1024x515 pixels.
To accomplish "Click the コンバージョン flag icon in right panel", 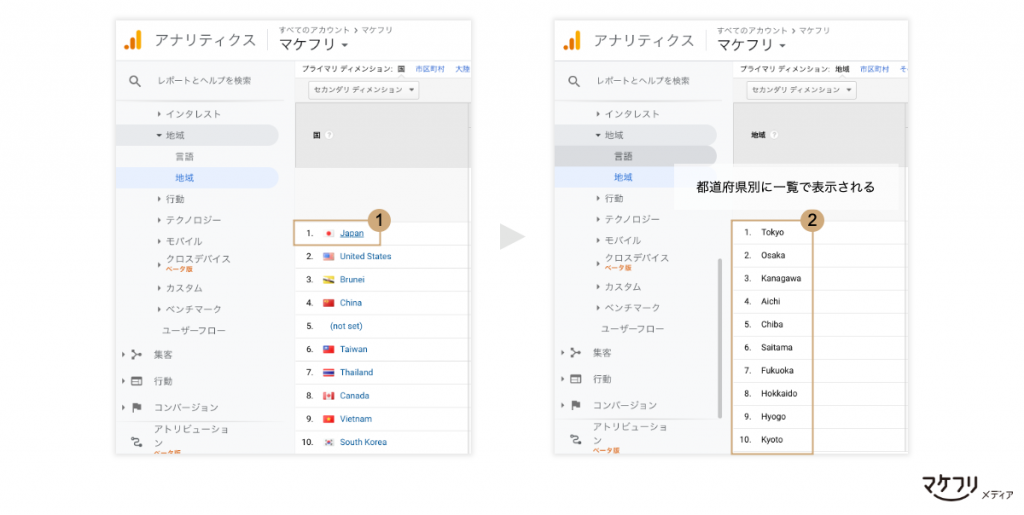I will [x=575, y=405].
